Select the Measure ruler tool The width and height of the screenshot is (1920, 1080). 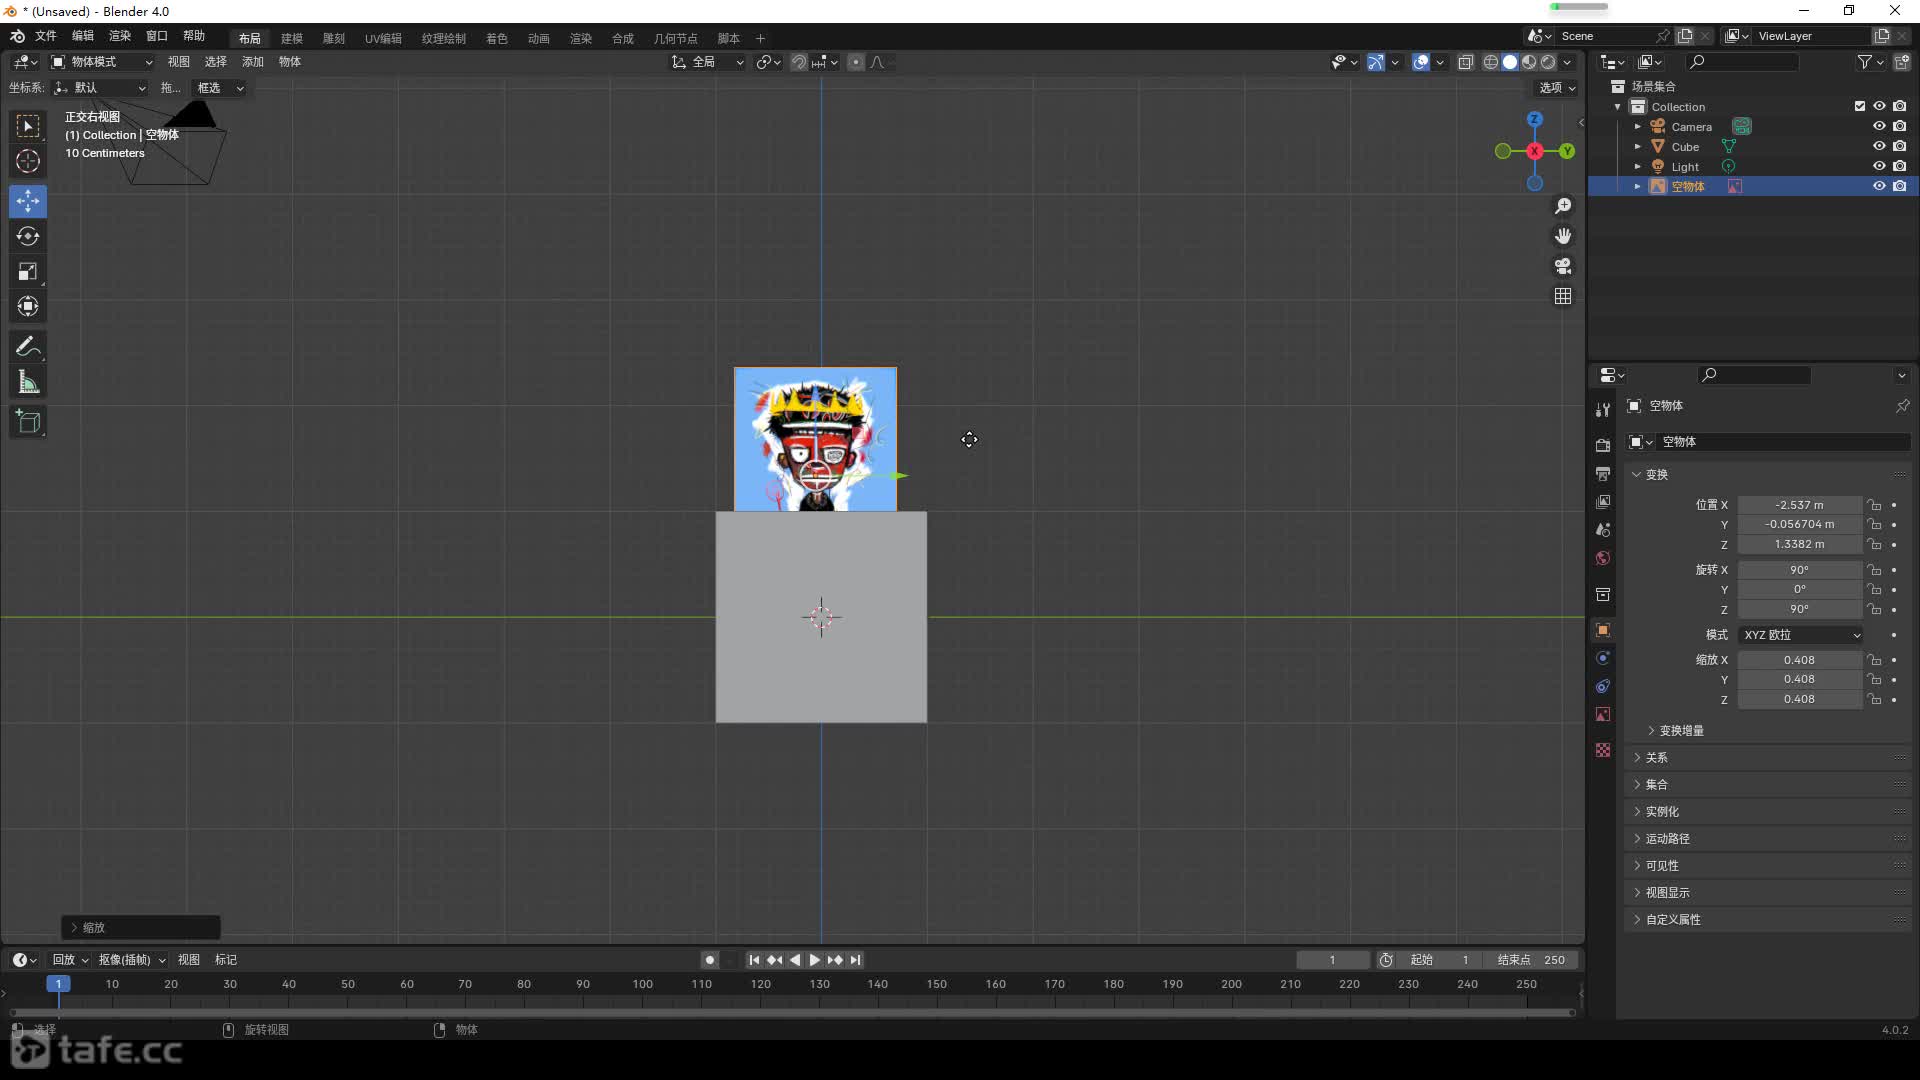(x=28, y=382)
